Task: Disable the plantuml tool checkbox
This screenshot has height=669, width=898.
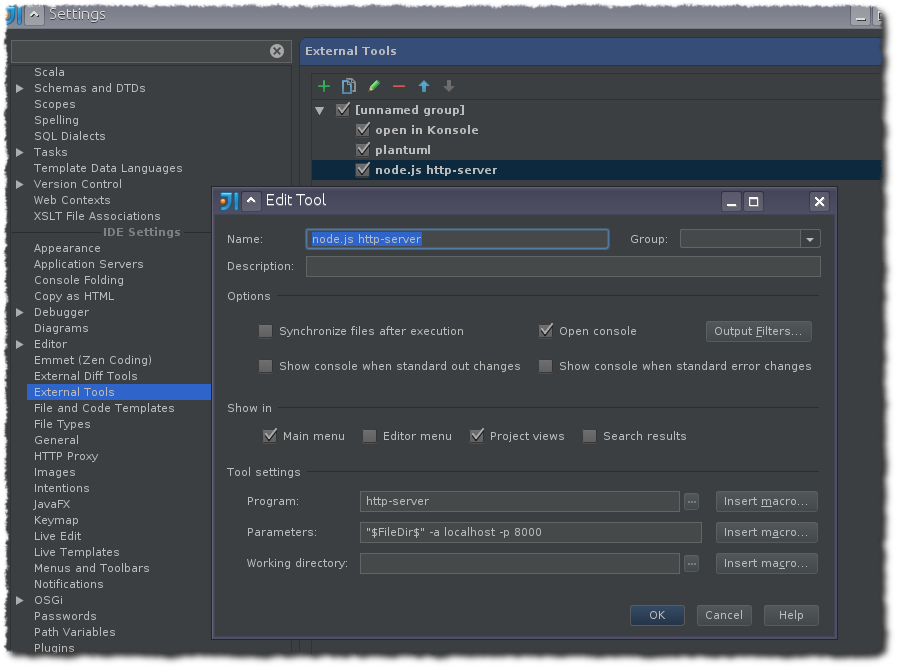Action: 363,150
